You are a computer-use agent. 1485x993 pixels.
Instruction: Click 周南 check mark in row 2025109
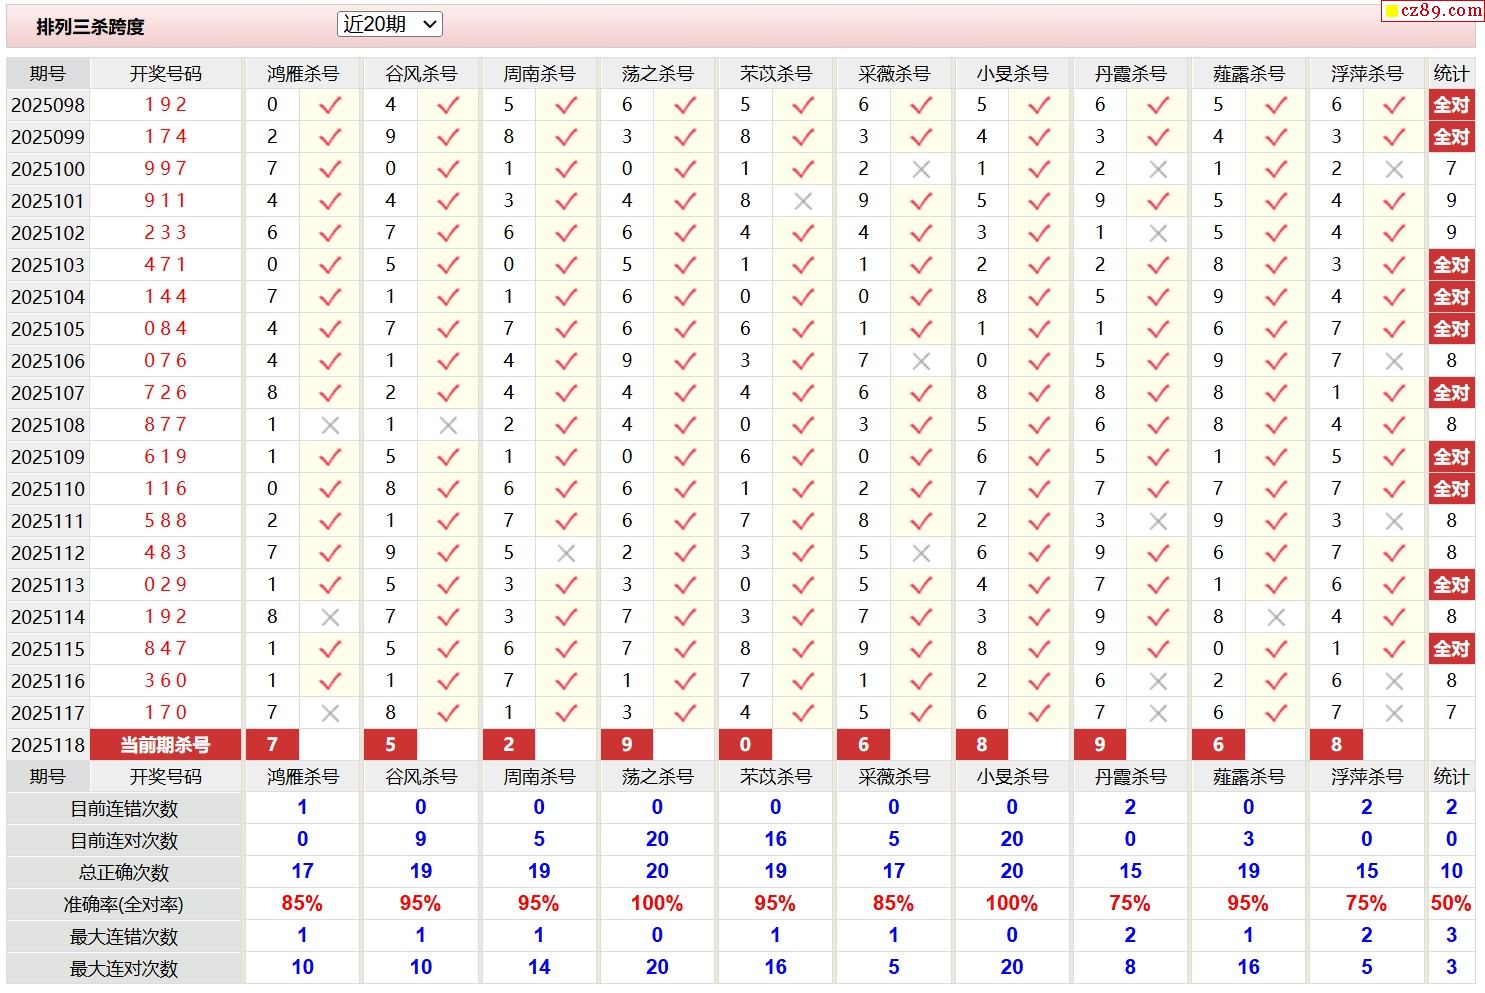click(566, 456)
